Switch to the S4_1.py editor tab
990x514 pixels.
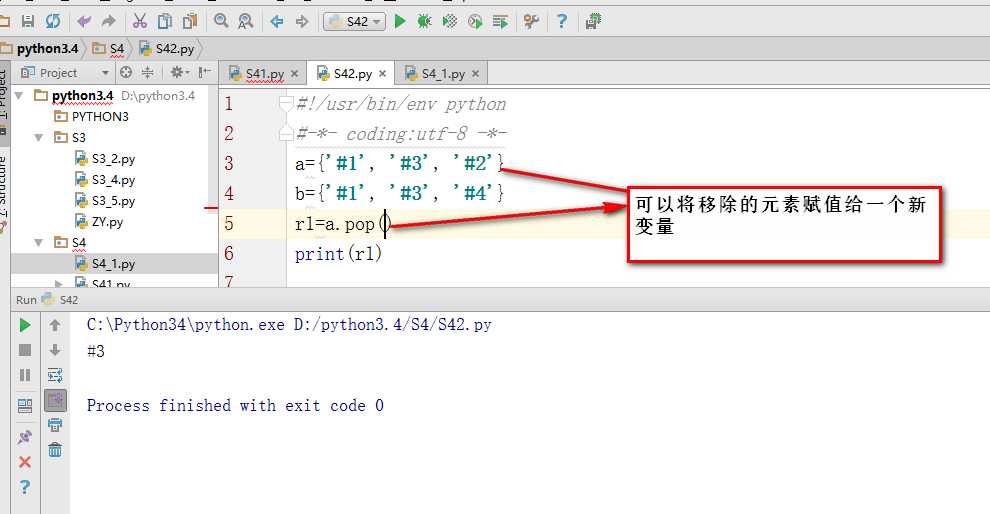tap(443, 74)
